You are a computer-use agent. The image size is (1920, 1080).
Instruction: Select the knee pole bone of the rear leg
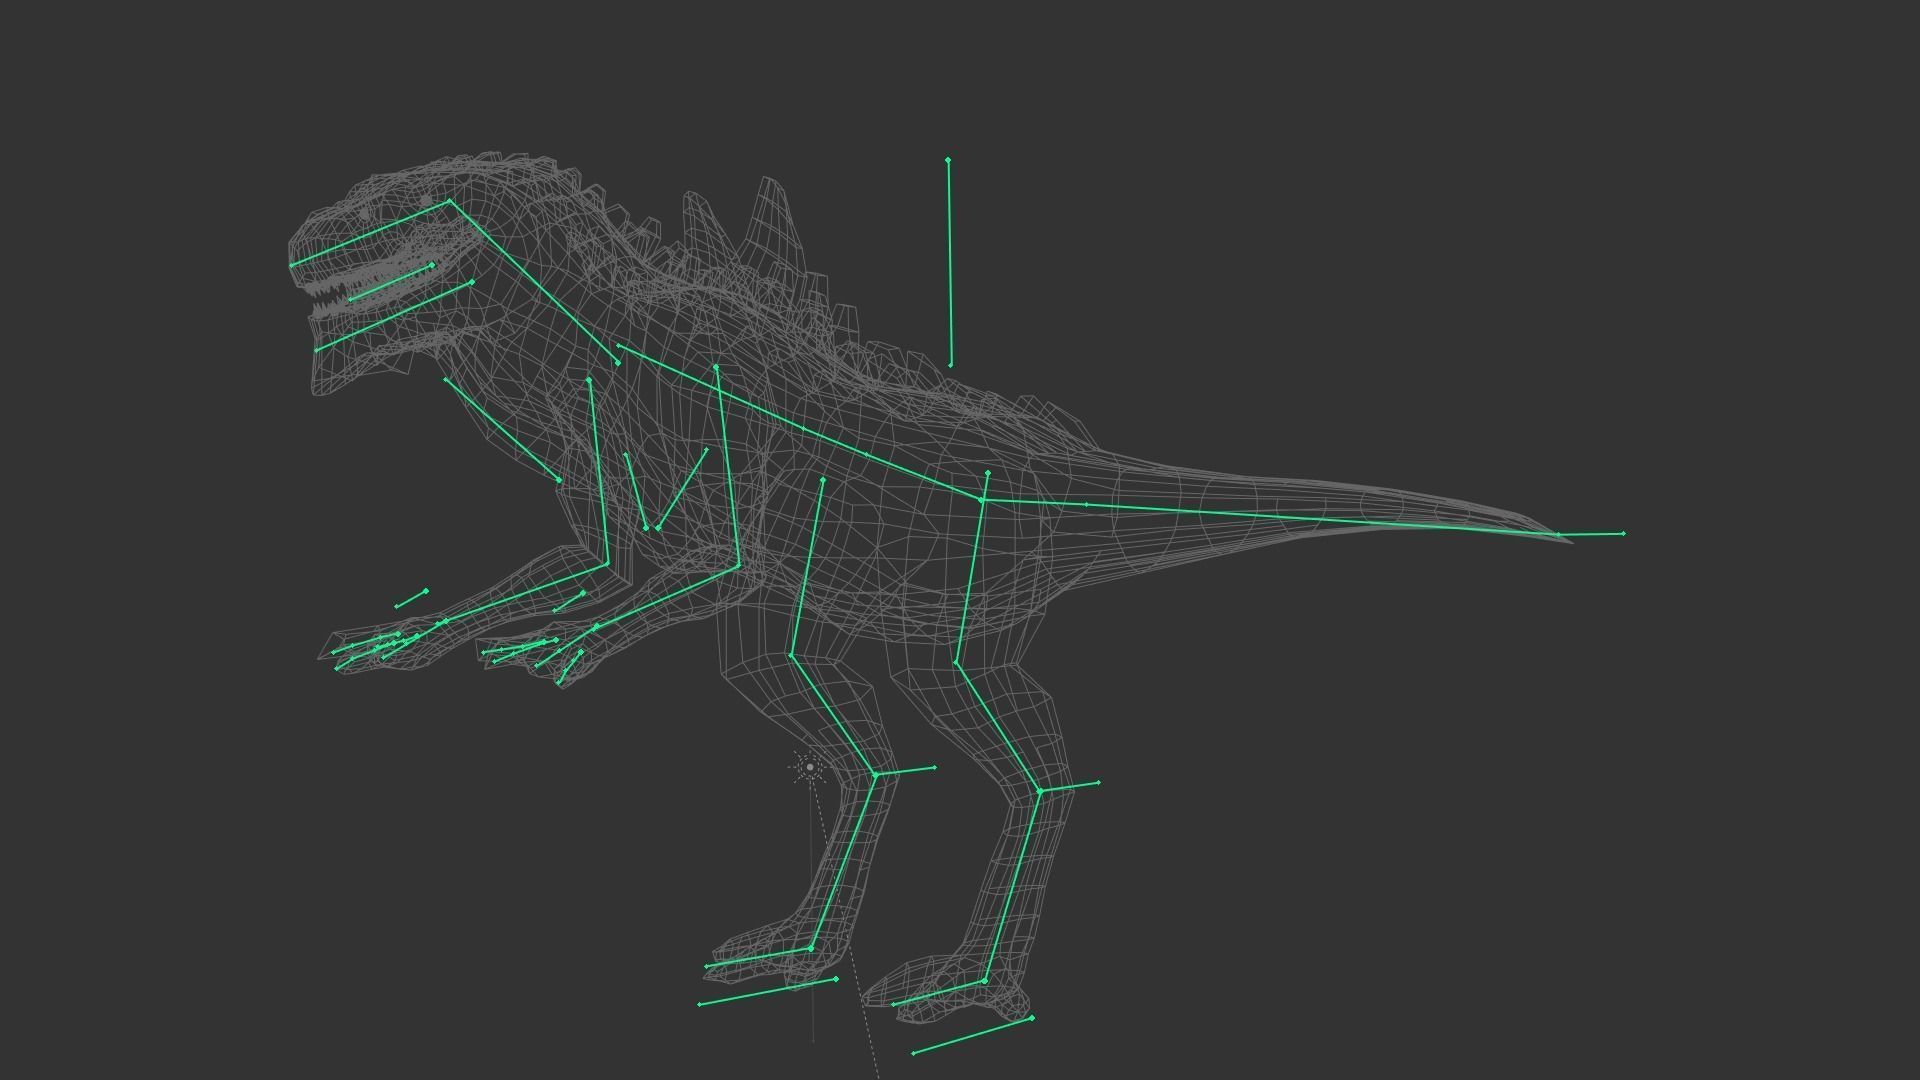click(x=1070, y=787)
